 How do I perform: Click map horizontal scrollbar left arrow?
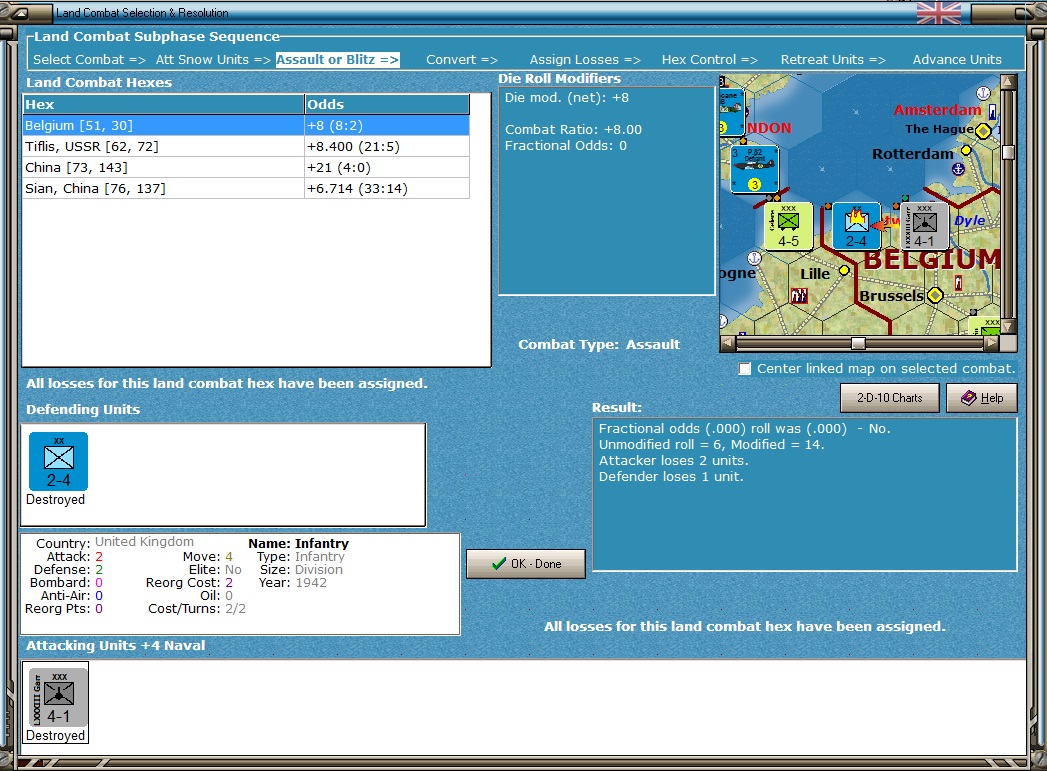[728, 343]
